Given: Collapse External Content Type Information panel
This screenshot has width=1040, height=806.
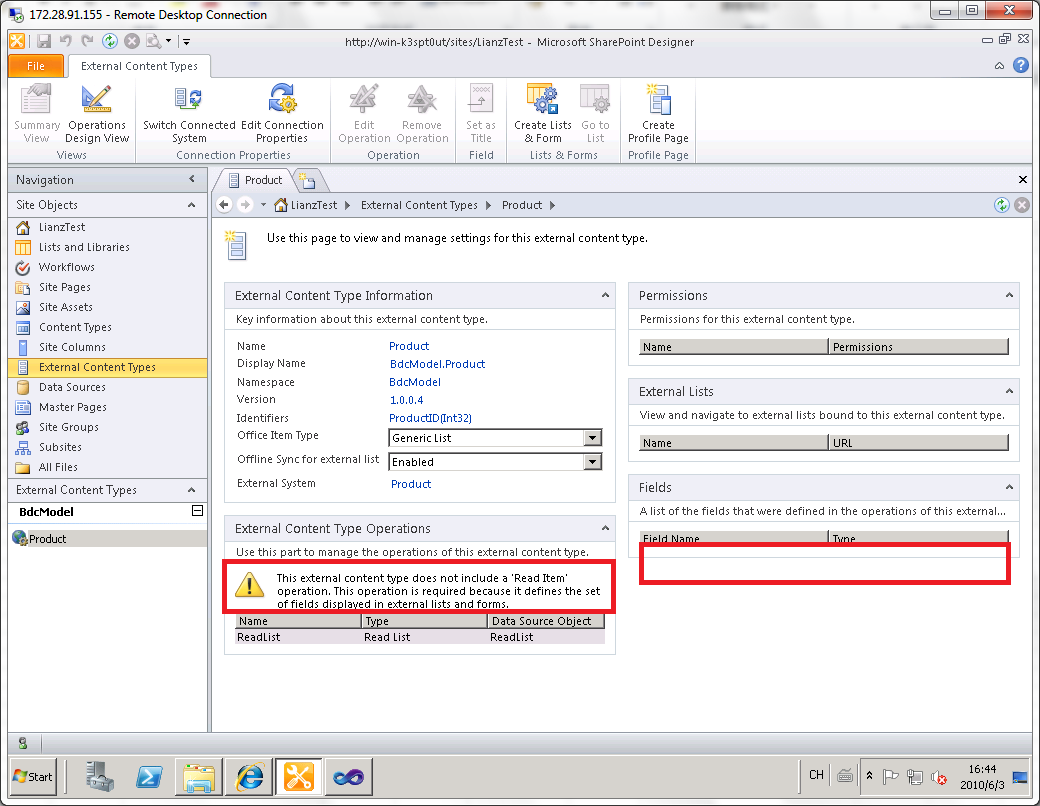Looking at the screenshot, I should 605,295.
